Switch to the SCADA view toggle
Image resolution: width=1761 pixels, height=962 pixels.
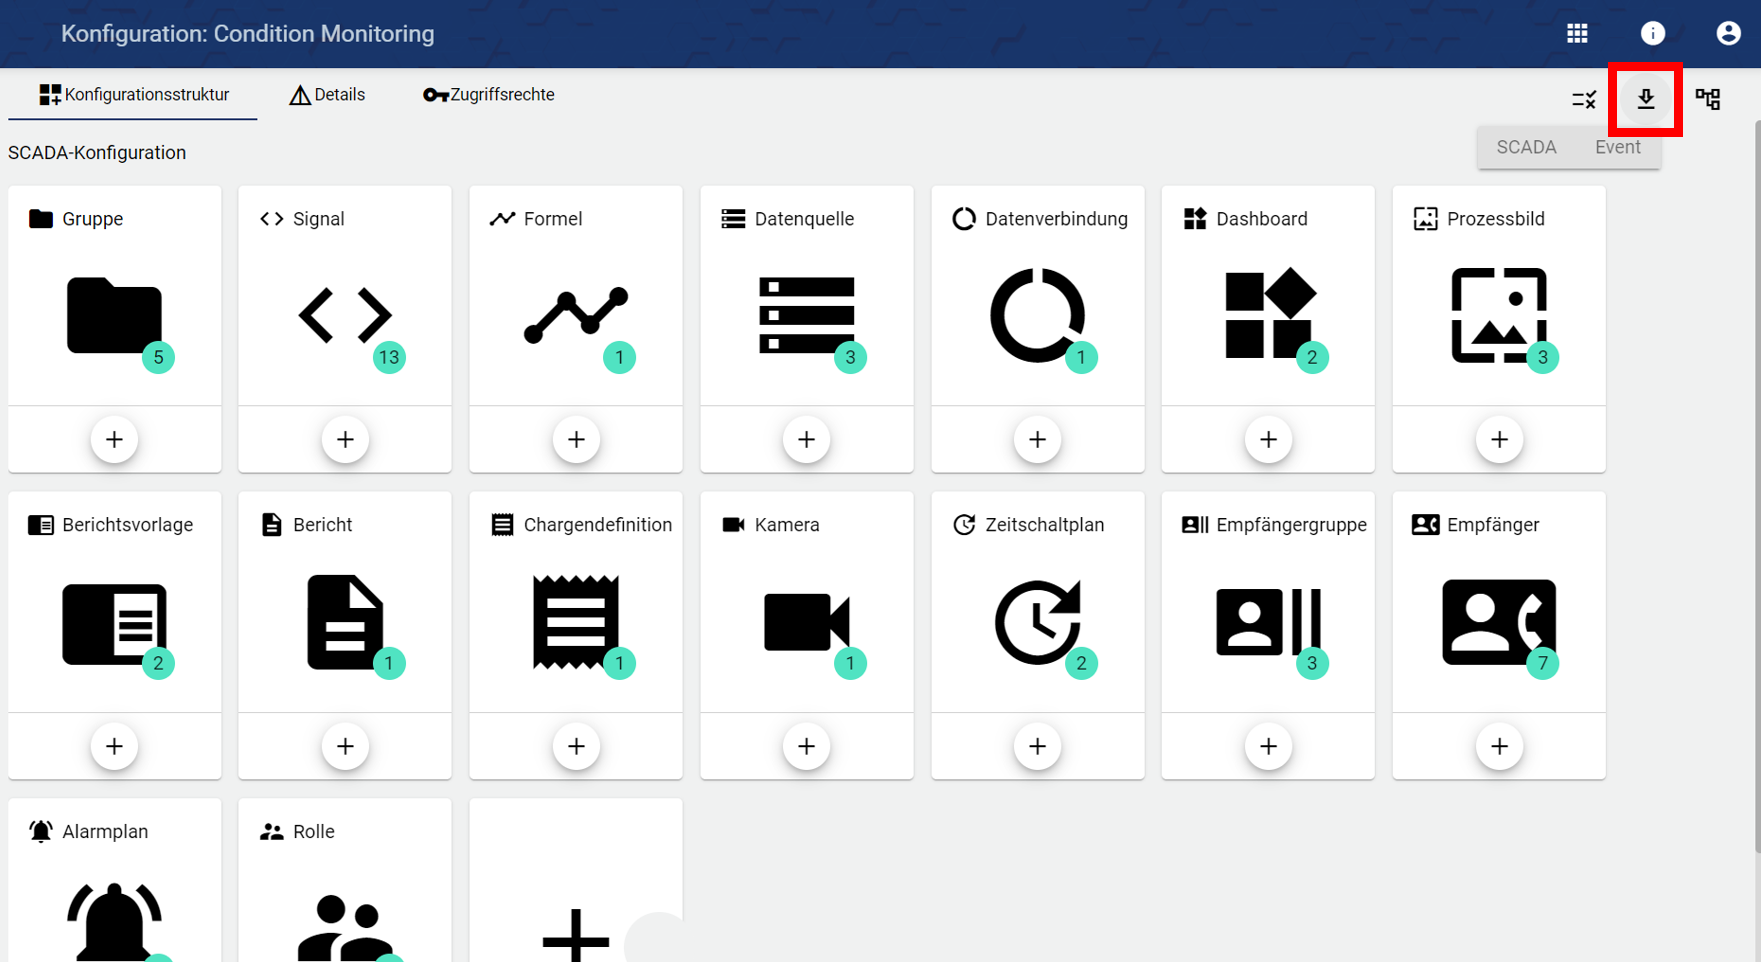[1526, 147]
